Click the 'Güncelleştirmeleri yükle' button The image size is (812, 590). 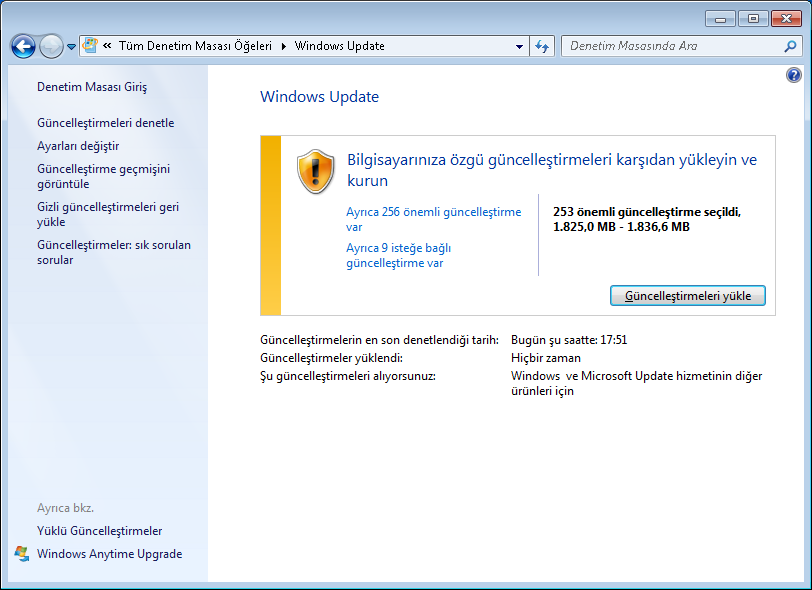point(688,296)
